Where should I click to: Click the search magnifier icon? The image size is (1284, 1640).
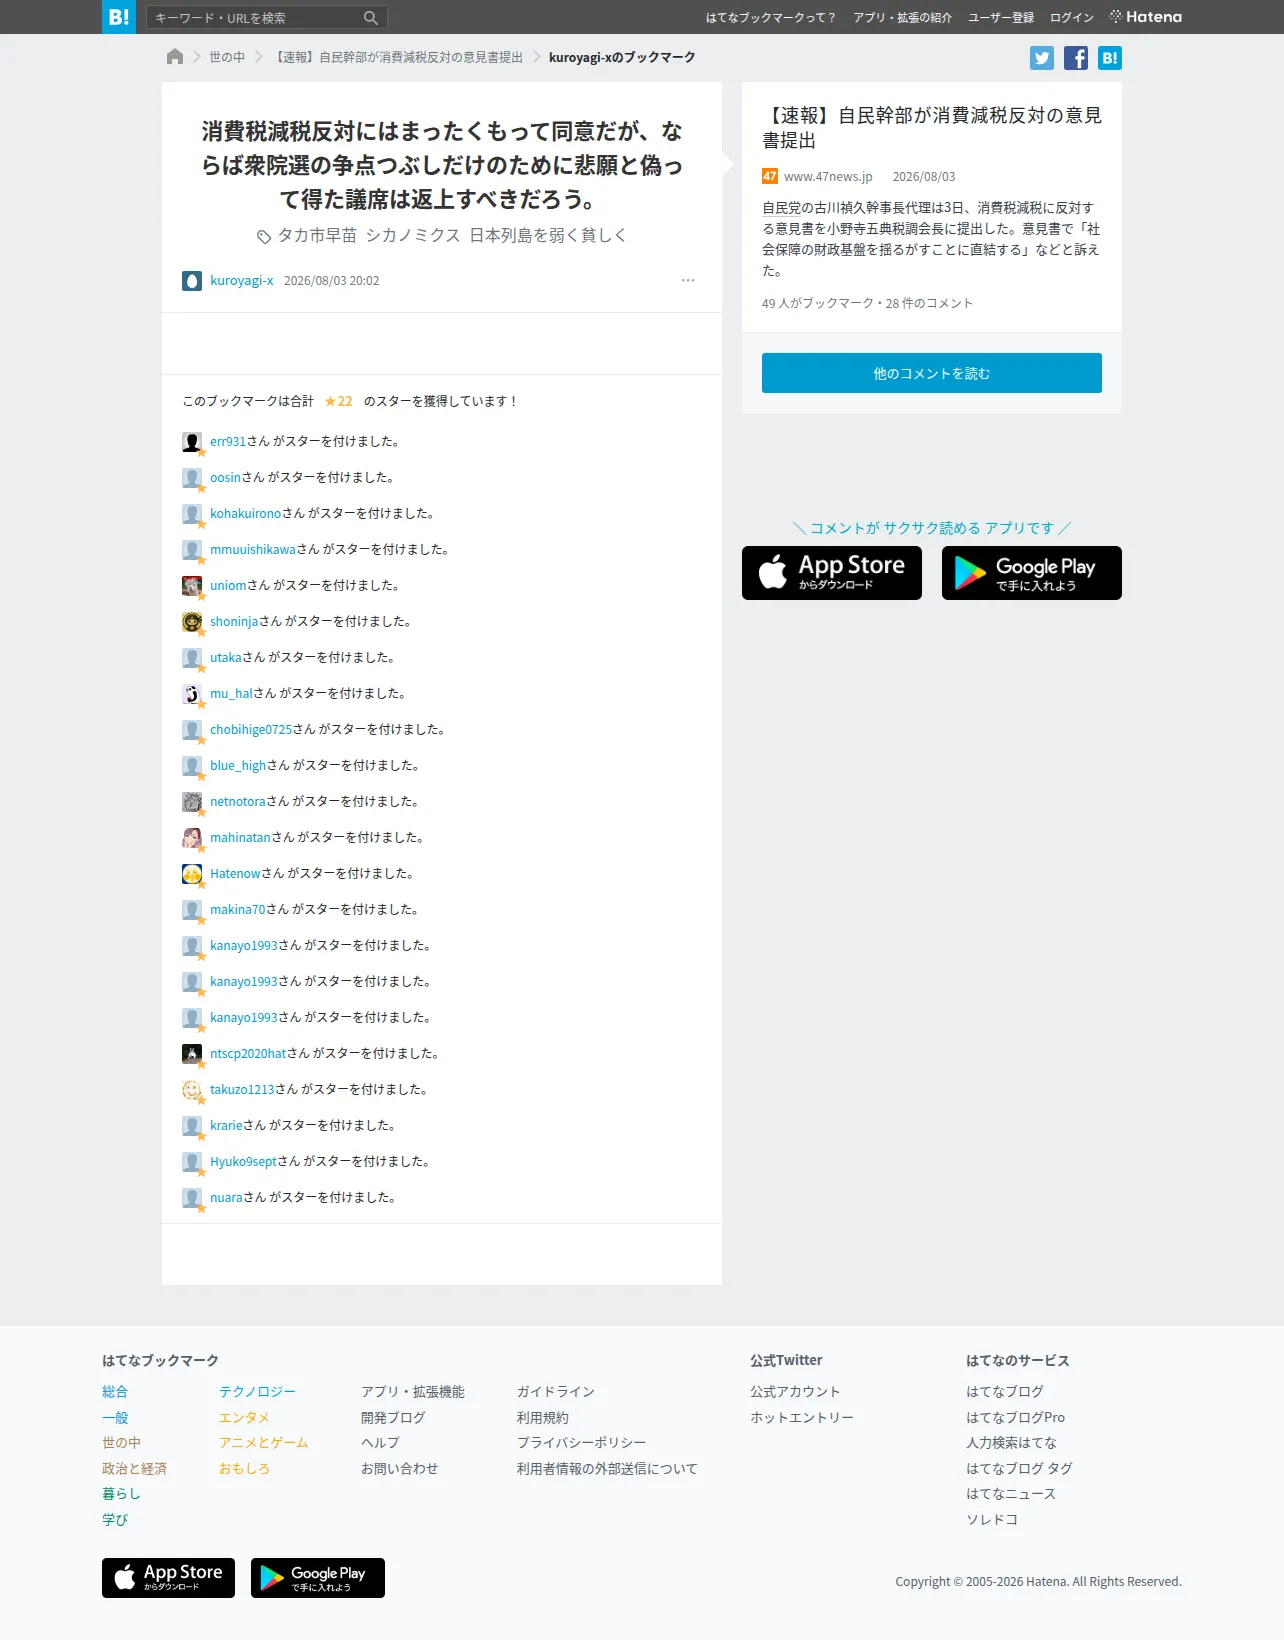(370, 18)
